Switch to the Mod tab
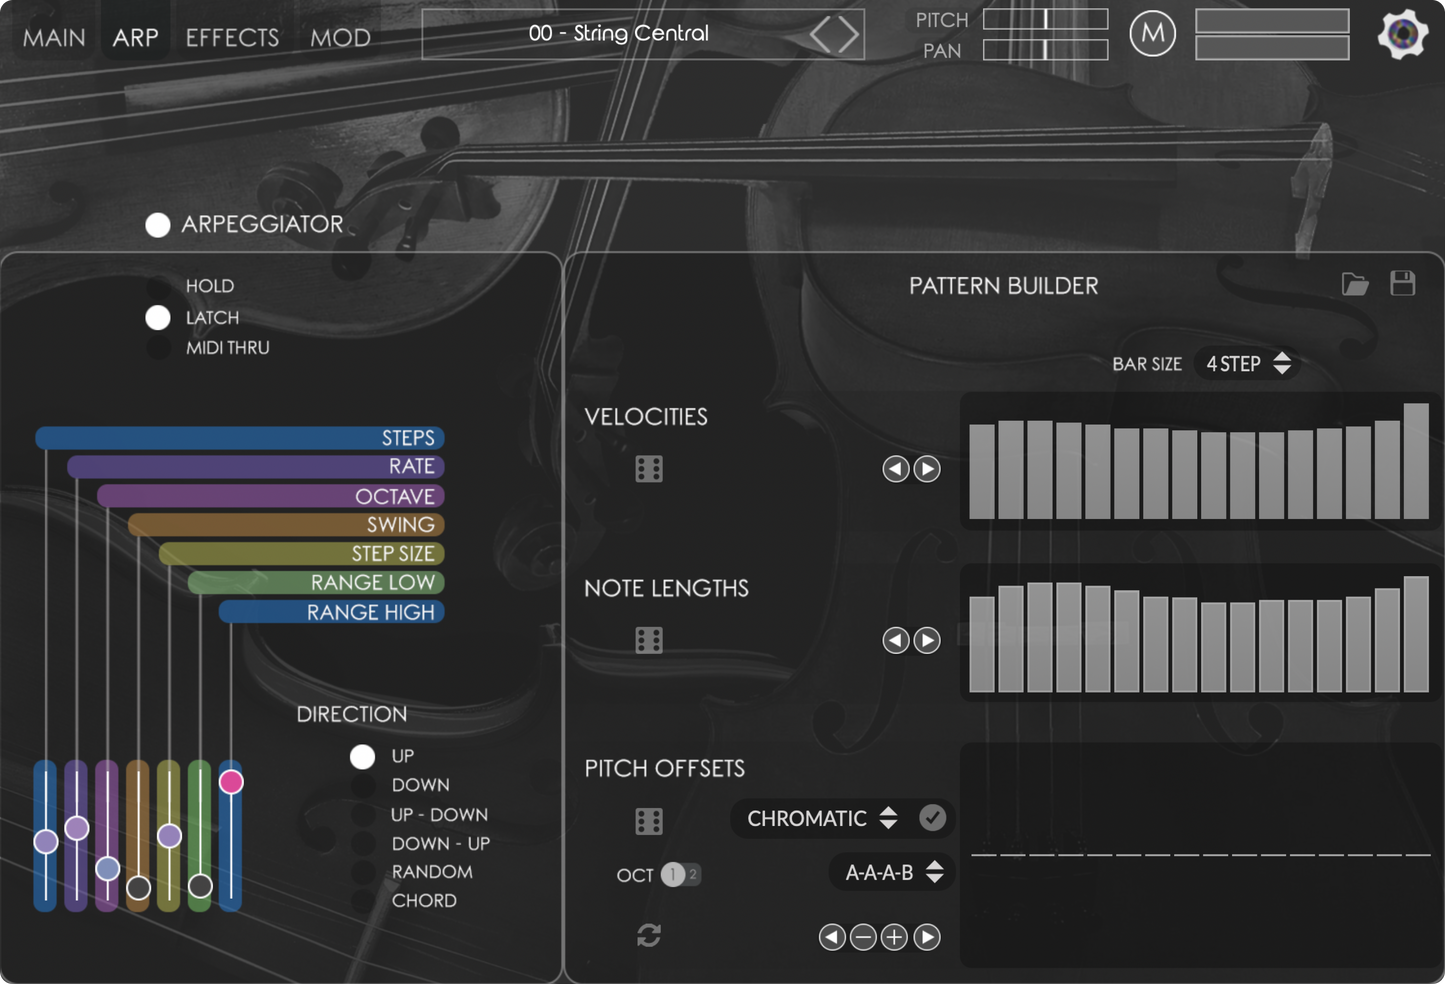 pos(340,38)
